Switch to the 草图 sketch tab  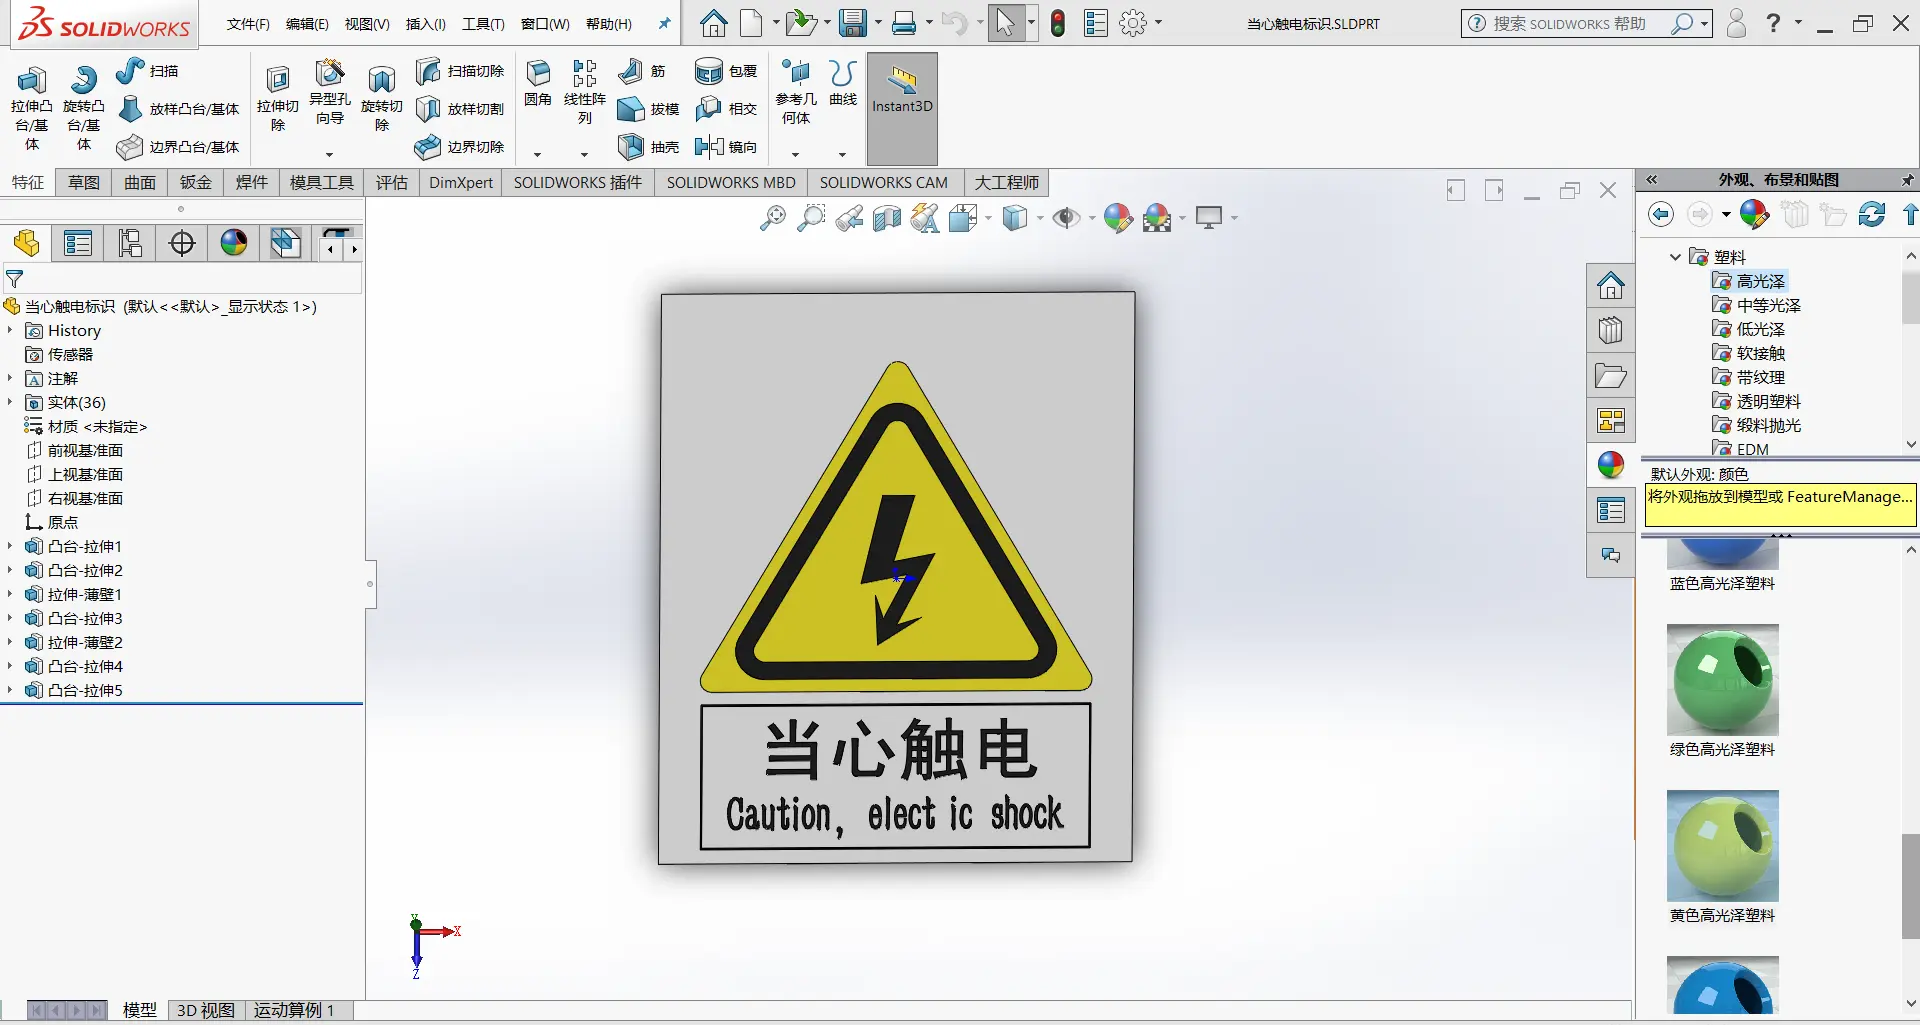[x=84, y=182]
